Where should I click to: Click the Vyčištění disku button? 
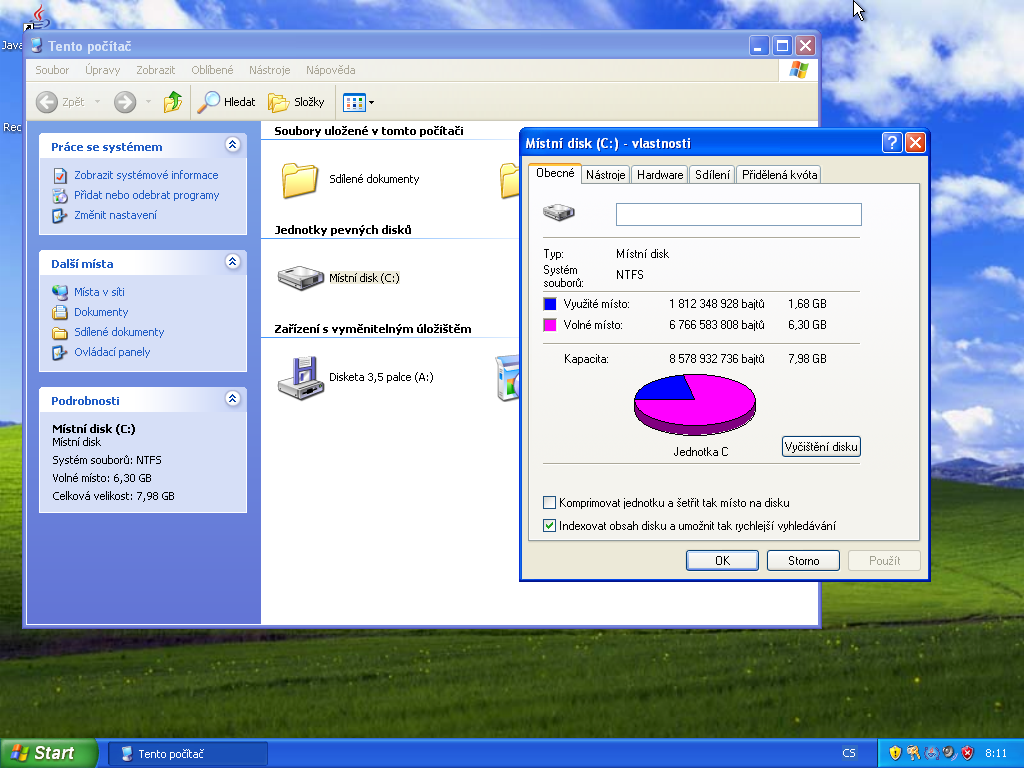click(821, 447)
